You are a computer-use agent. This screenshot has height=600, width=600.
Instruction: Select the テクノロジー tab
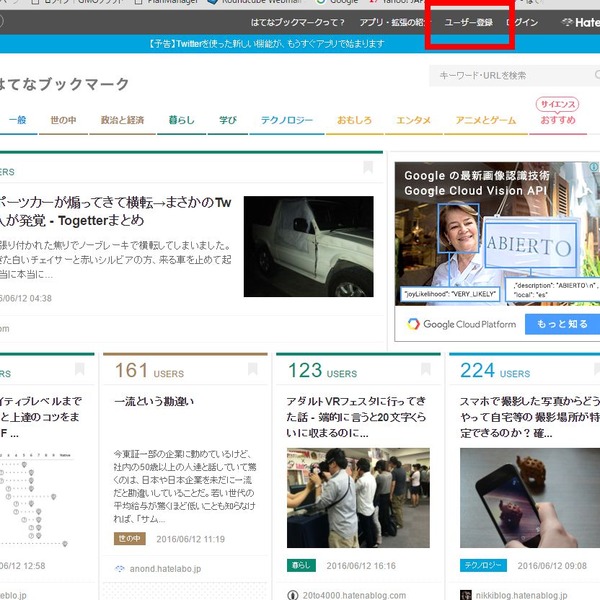click(287, 120)
